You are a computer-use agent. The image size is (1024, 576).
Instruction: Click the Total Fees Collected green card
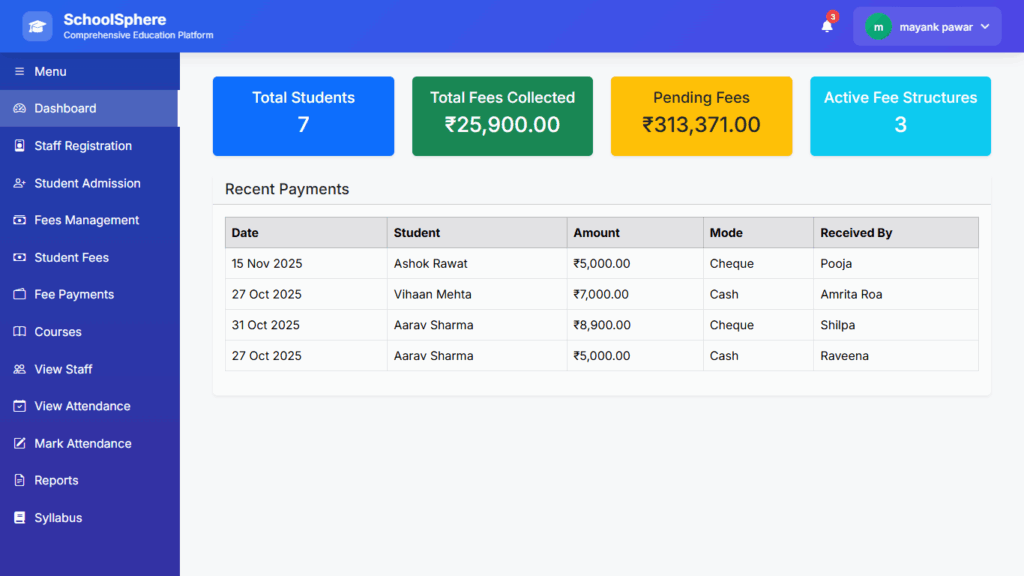(x=502, y=116)
